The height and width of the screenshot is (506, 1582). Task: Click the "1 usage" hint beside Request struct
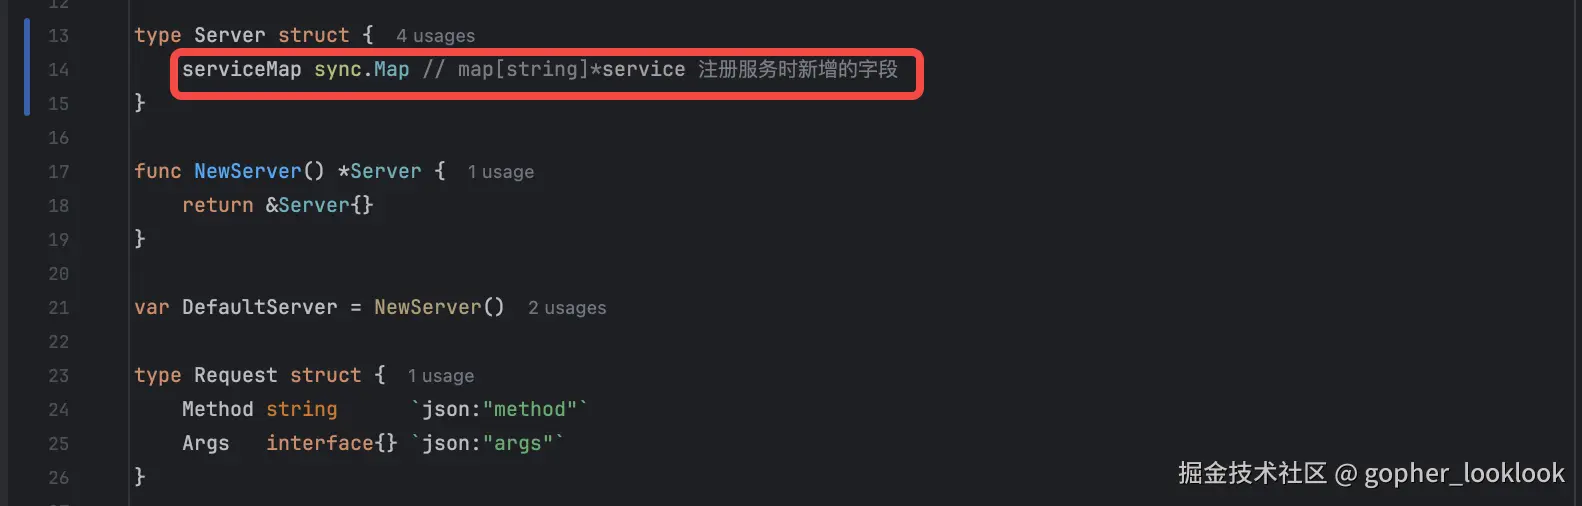tap(440, 376)
